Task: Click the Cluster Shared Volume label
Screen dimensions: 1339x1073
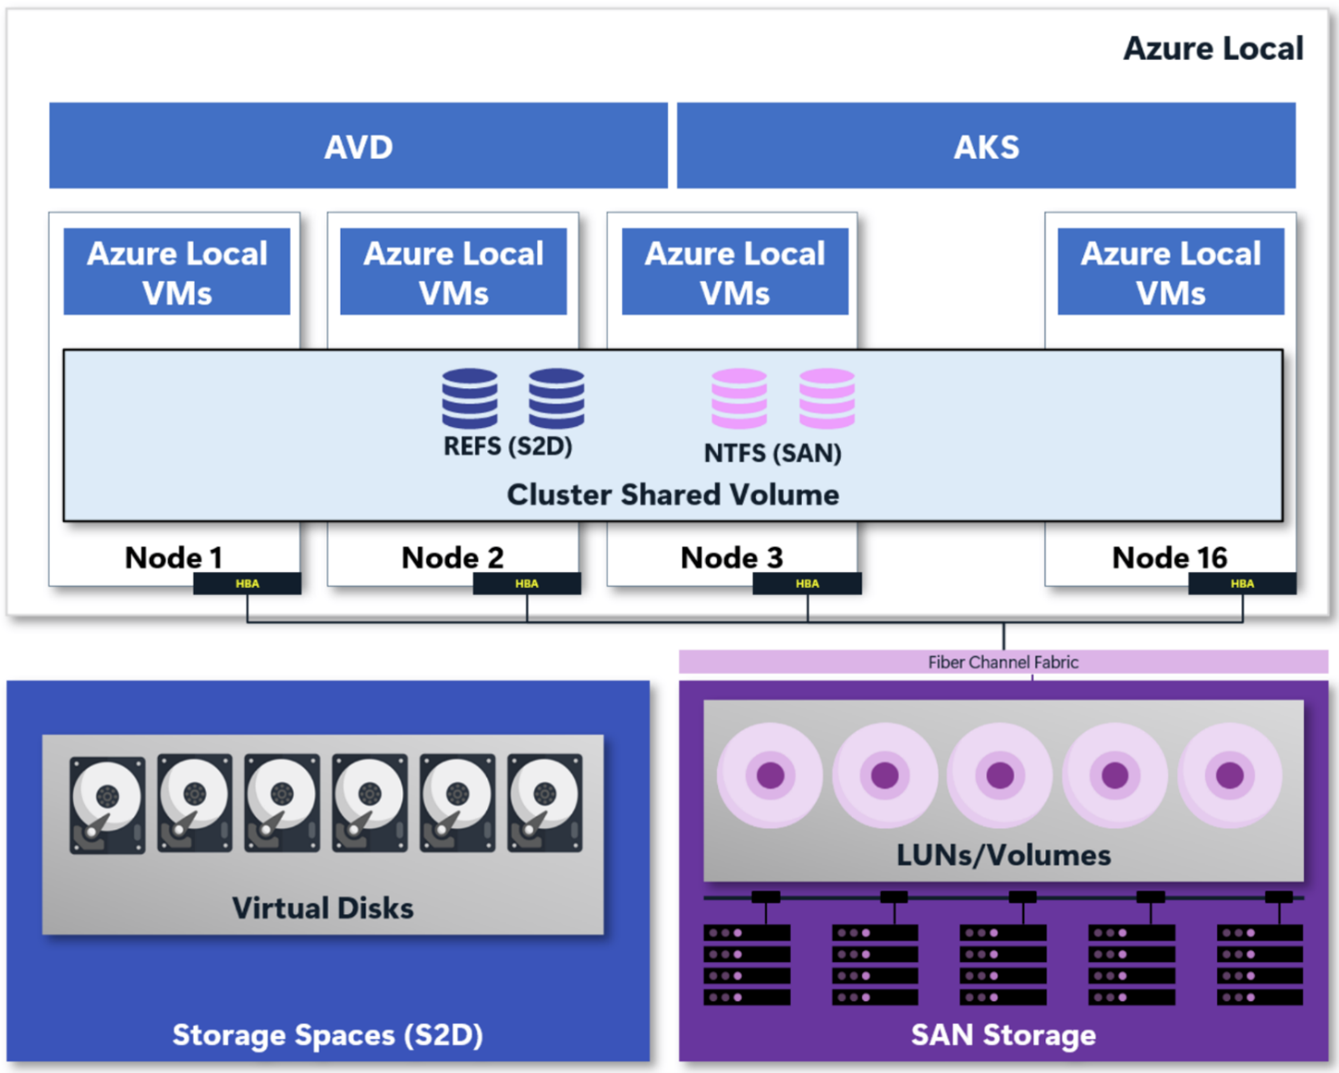Action: point(672,495)
